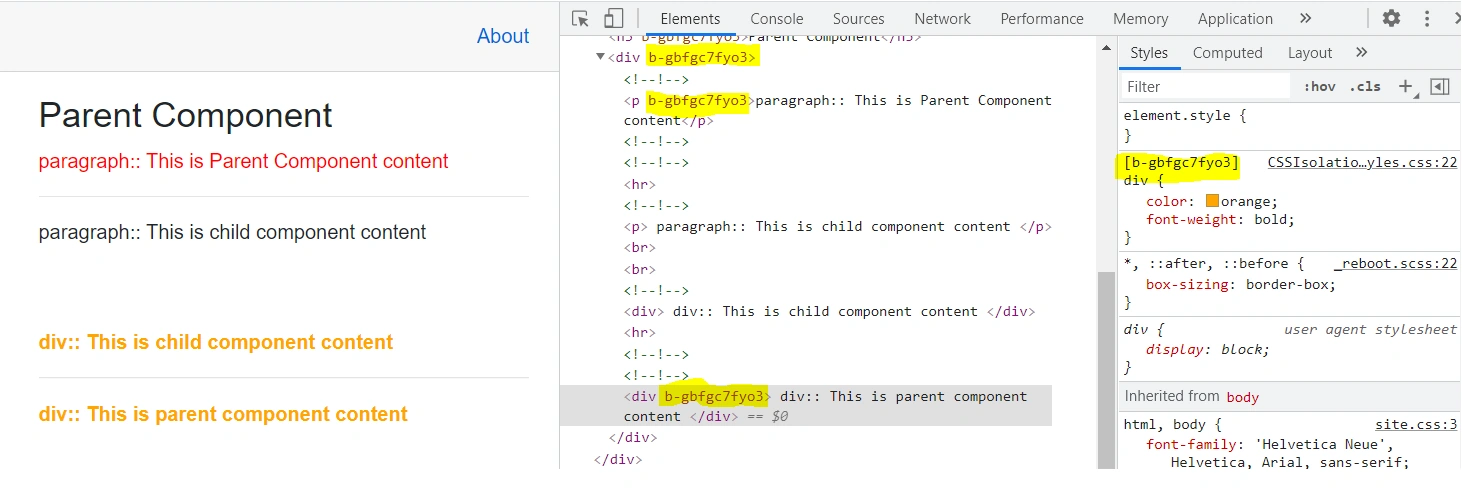
Task: Click the Elements panel vertical scrollbar
Action: tap(1107, 369)
